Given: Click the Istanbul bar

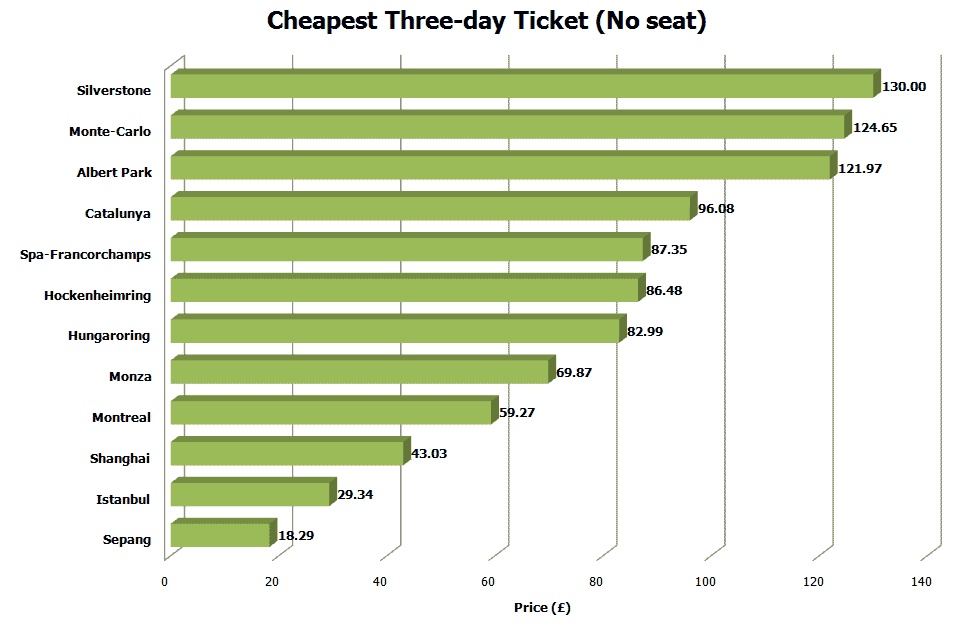Looking at the screenshot, I should (x=250, y=496).
